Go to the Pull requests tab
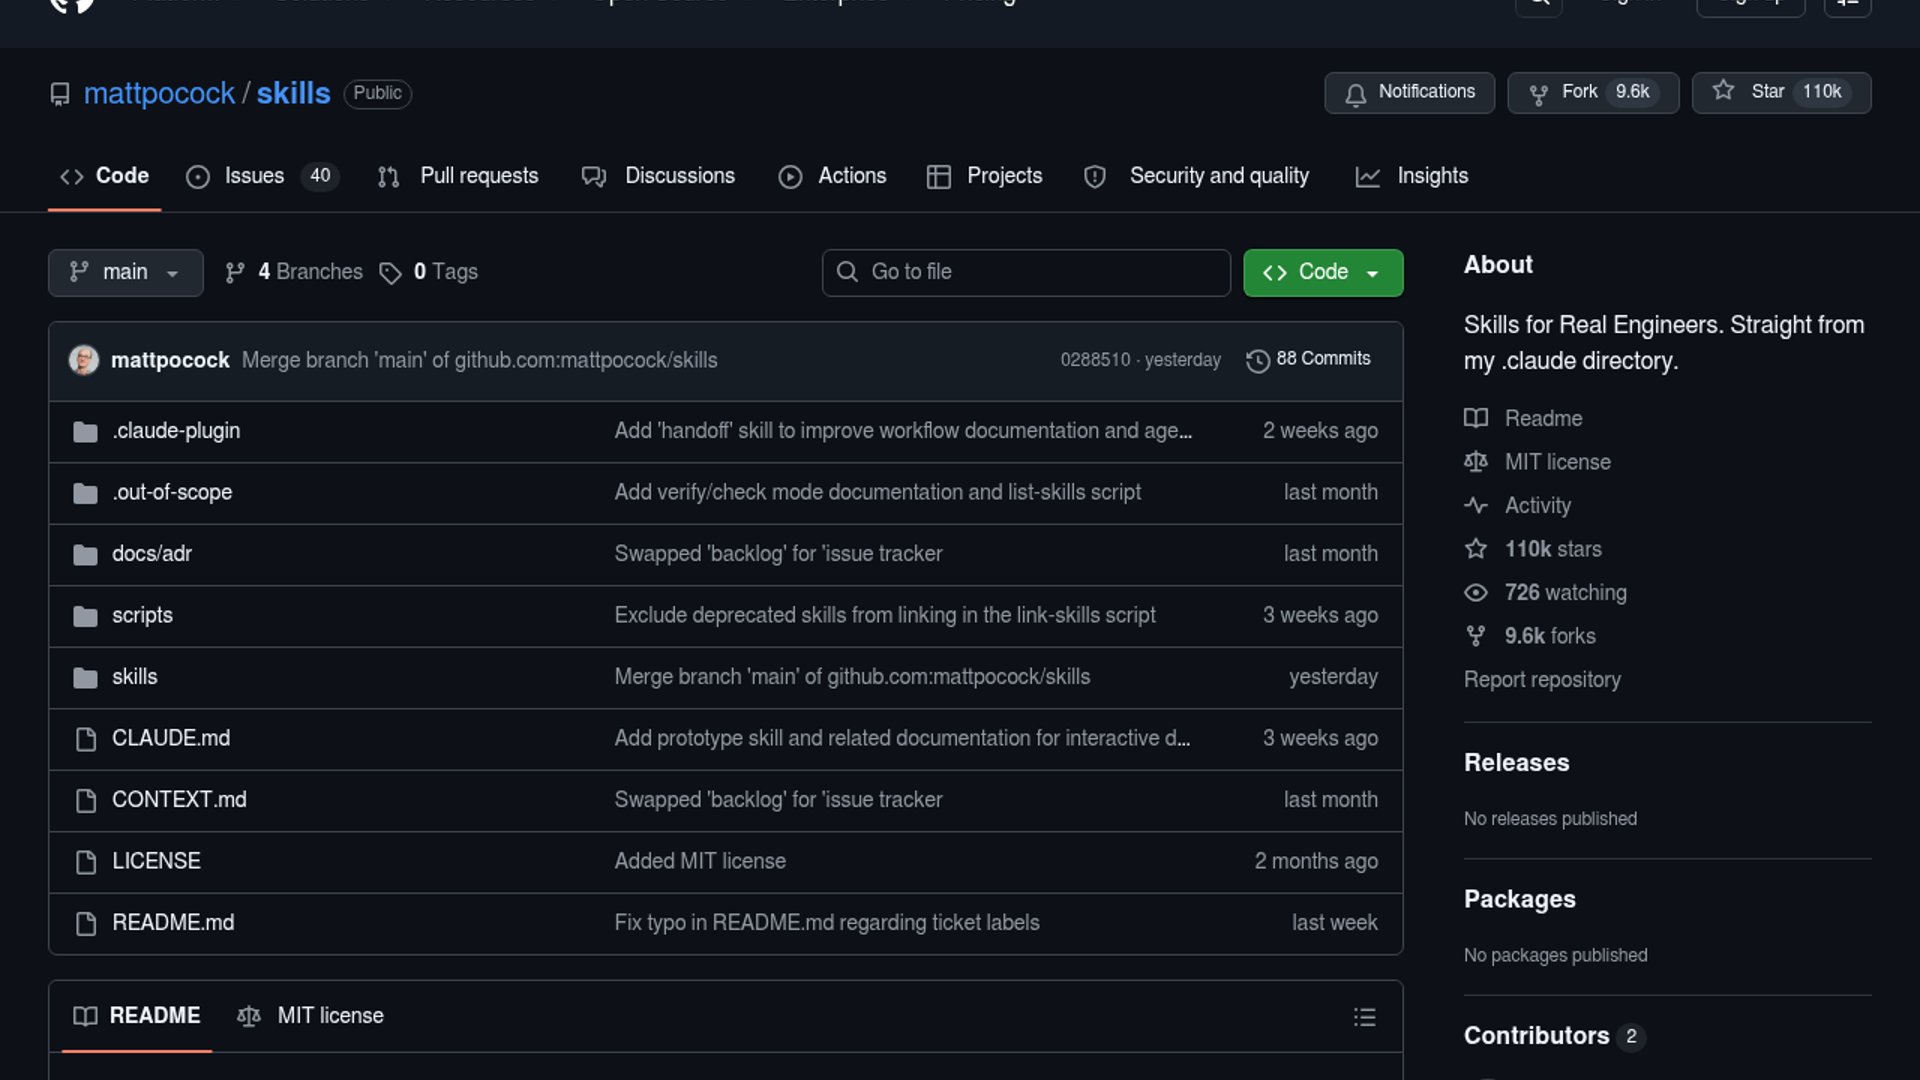The height and width of the screenshot is (1080, 1920). tap(458, 176)
